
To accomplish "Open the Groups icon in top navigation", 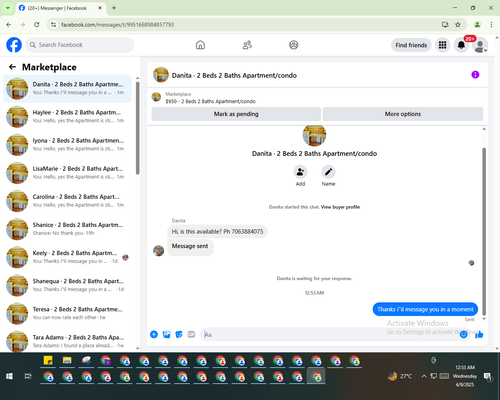I will [294, 45].
